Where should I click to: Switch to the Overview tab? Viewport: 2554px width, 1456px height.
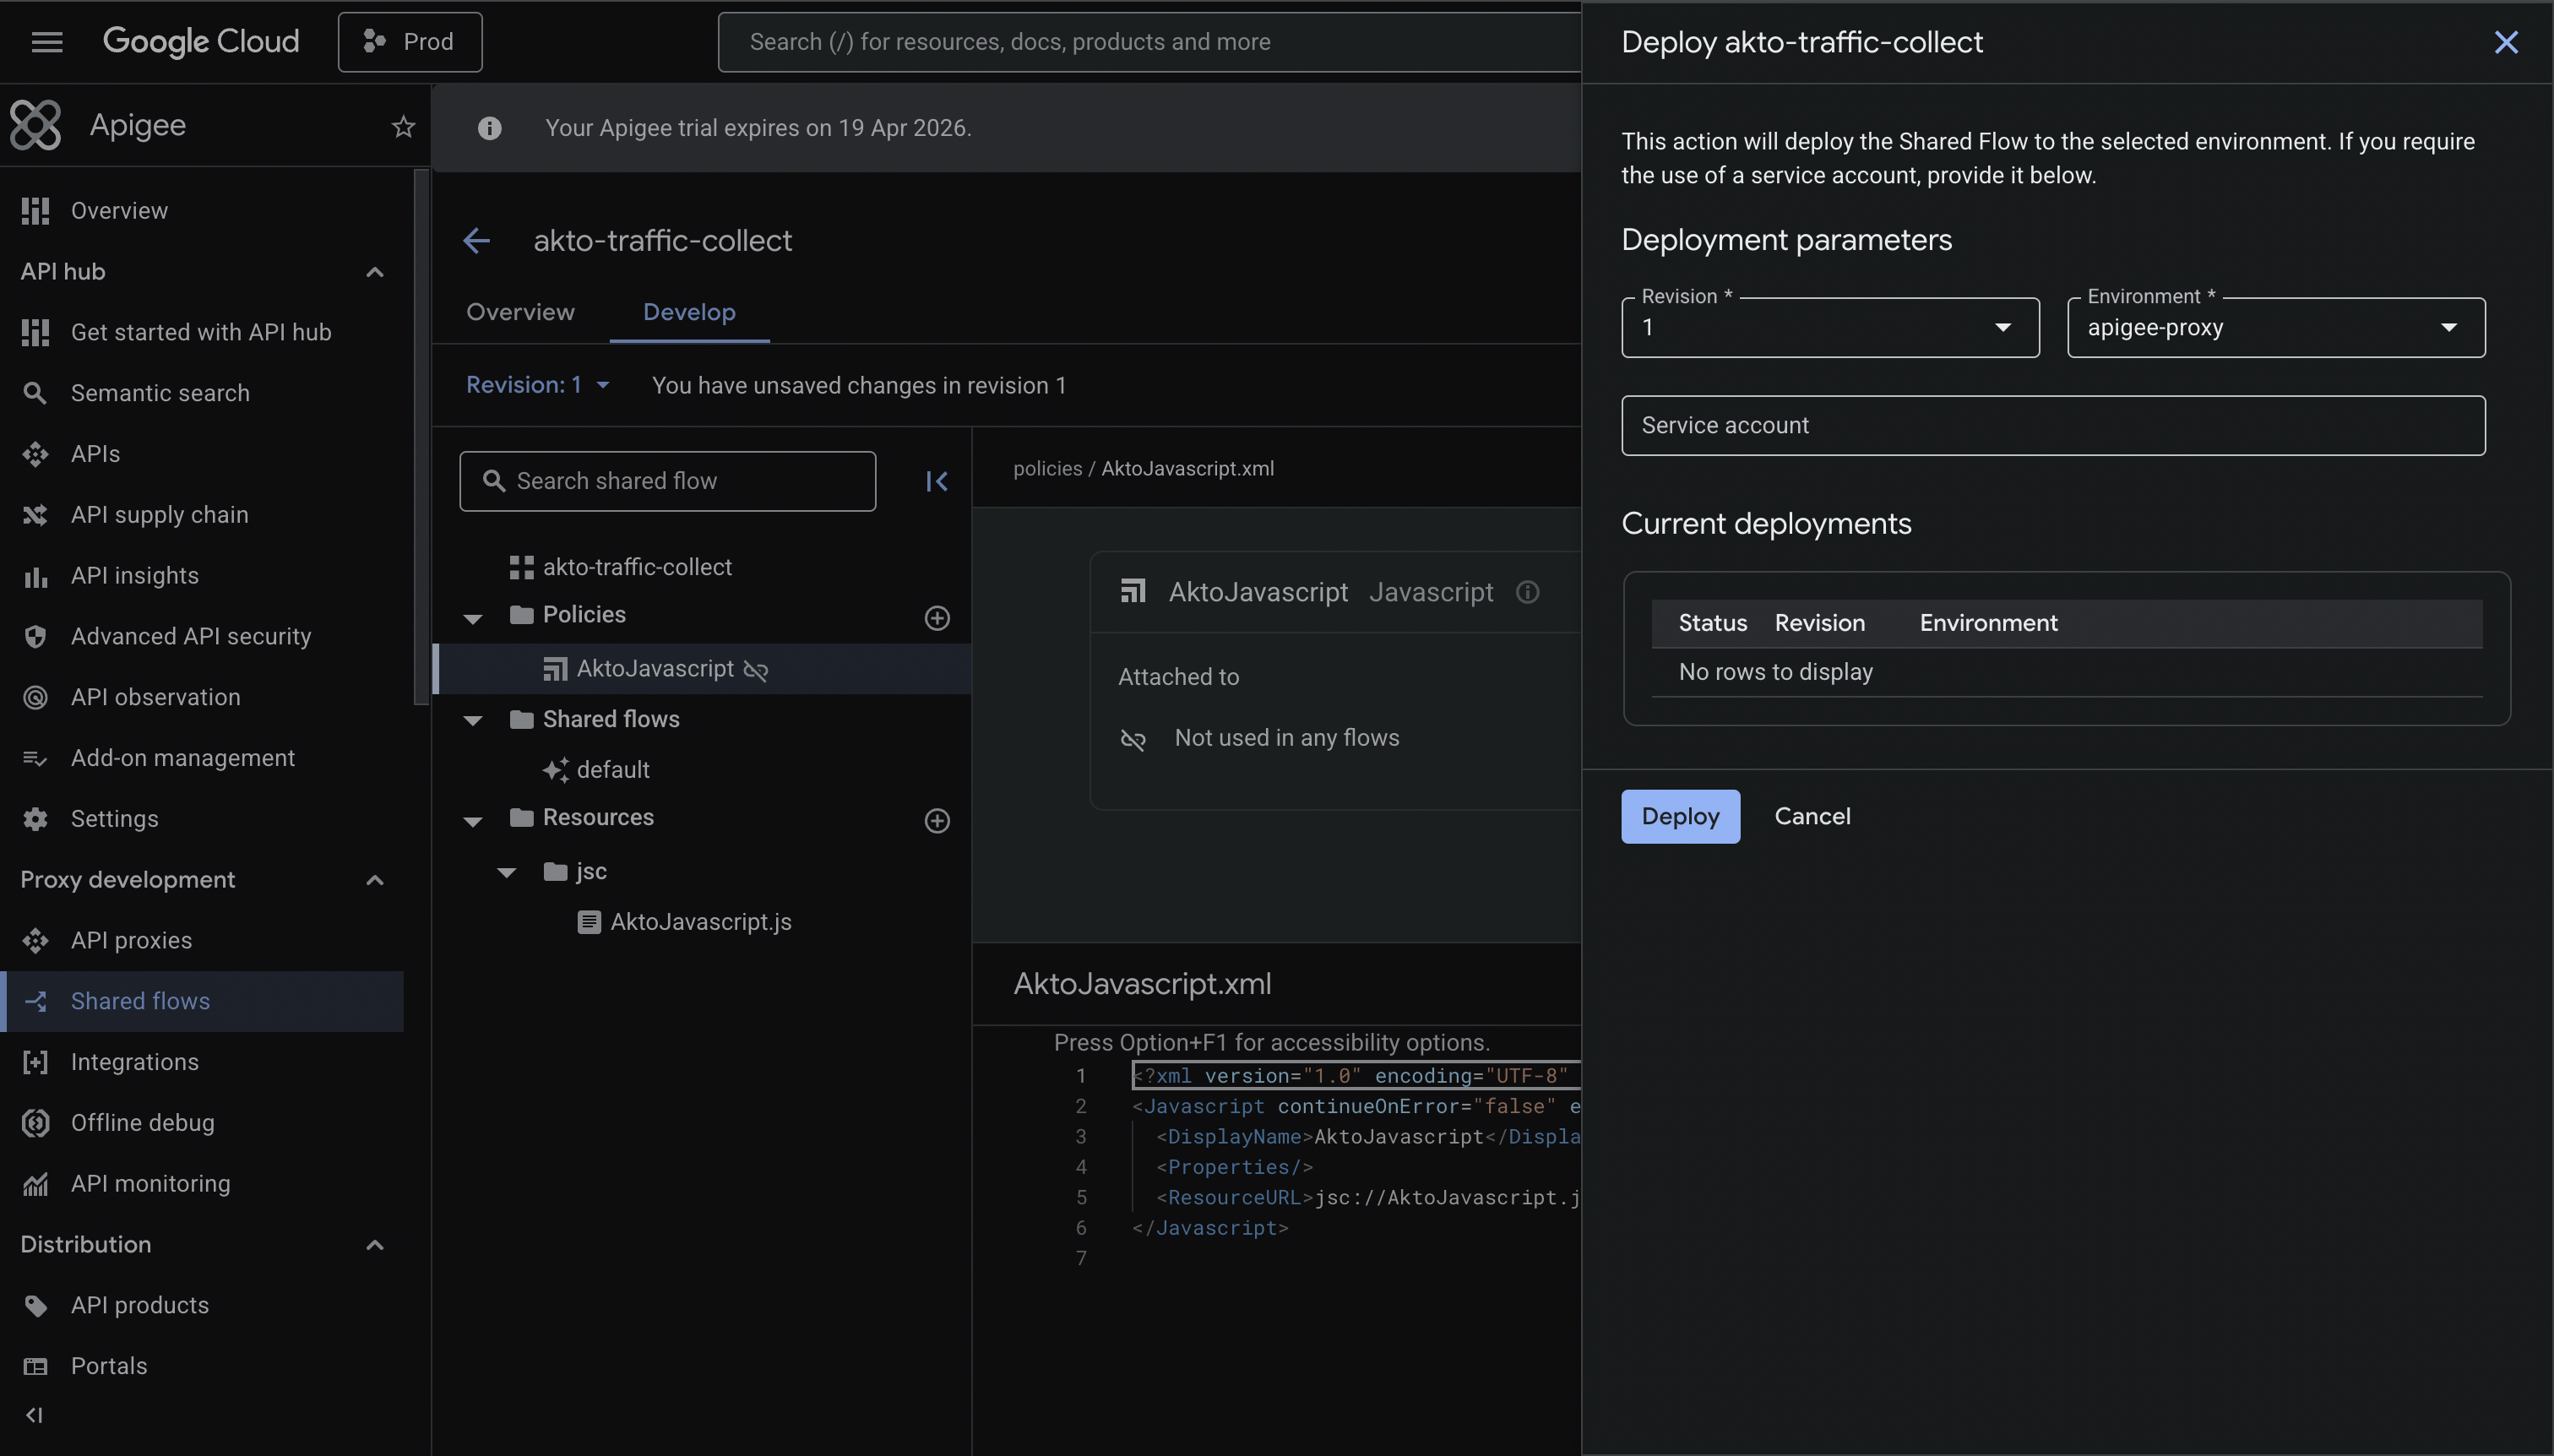click(x=520, y=312)
